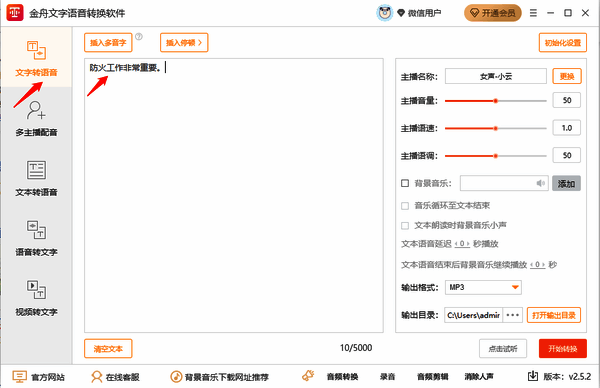Click inside the text editing area

coord(234,195)
